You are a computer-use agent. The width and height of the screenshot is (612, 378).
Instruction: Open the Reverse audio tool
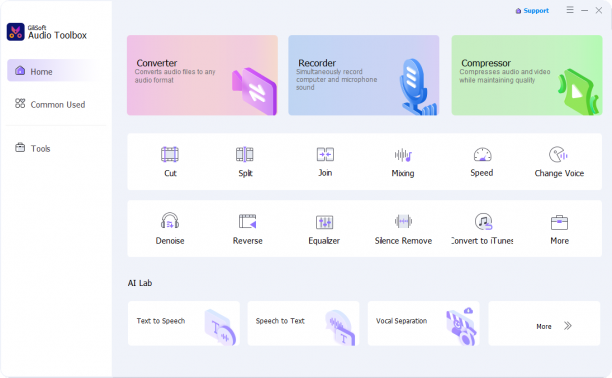247,229
